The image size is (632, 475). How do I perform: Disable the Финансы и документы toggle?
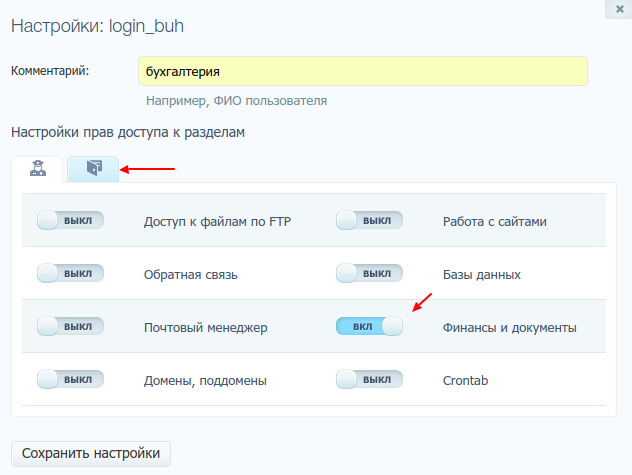coord(369,326)
